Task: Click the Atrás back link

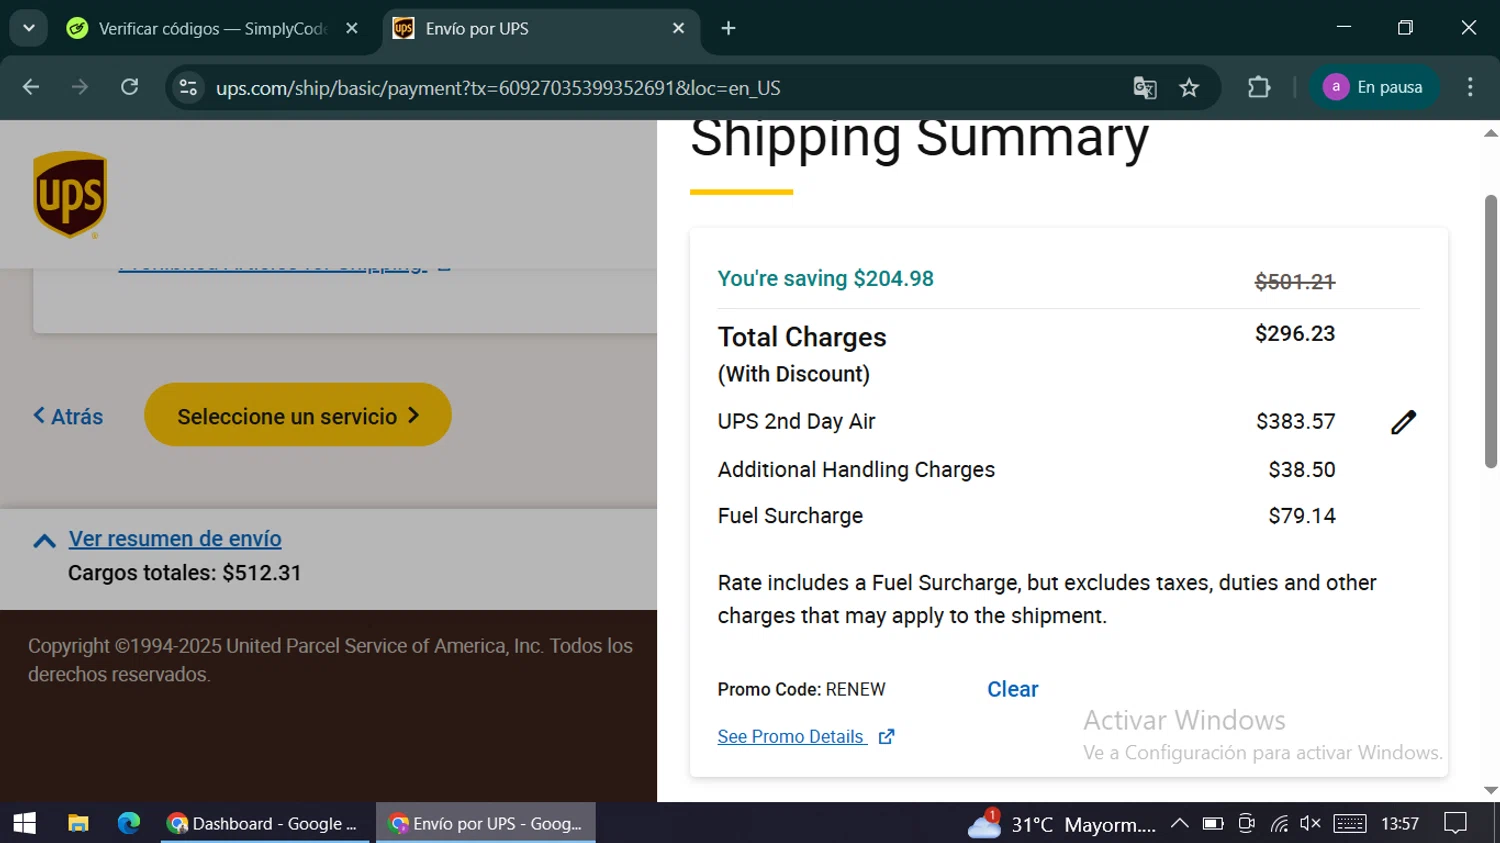Action: [68, 416]
